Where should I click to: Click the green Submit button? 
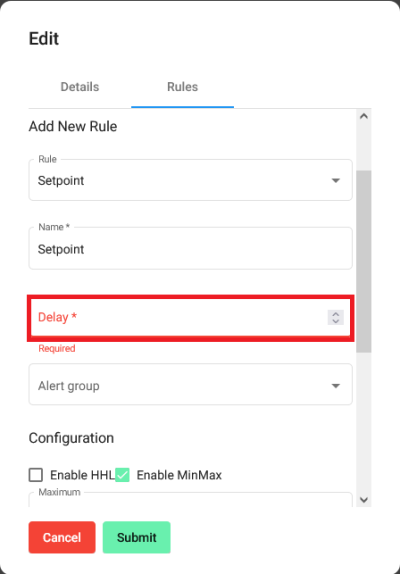coord(137,537)
